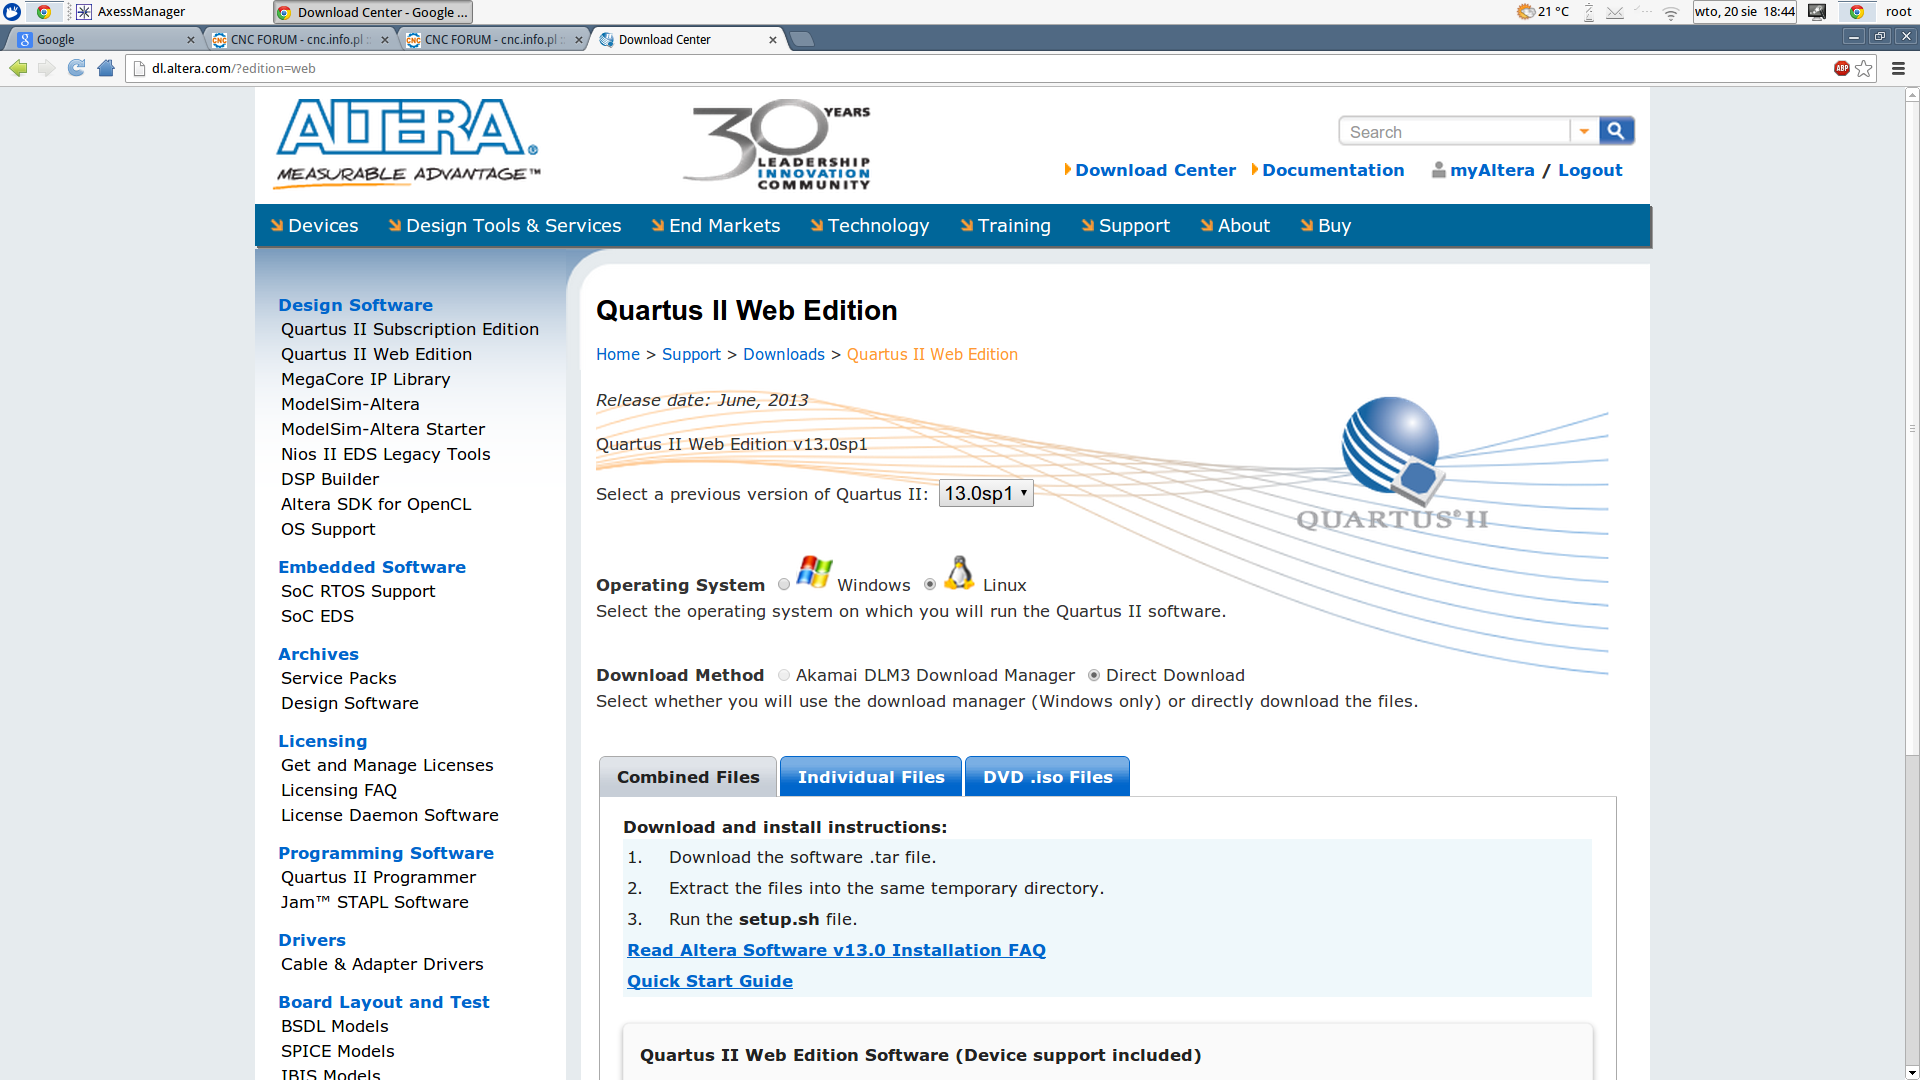
Task: Click the browser forward arrow
Action: (47, 68)
